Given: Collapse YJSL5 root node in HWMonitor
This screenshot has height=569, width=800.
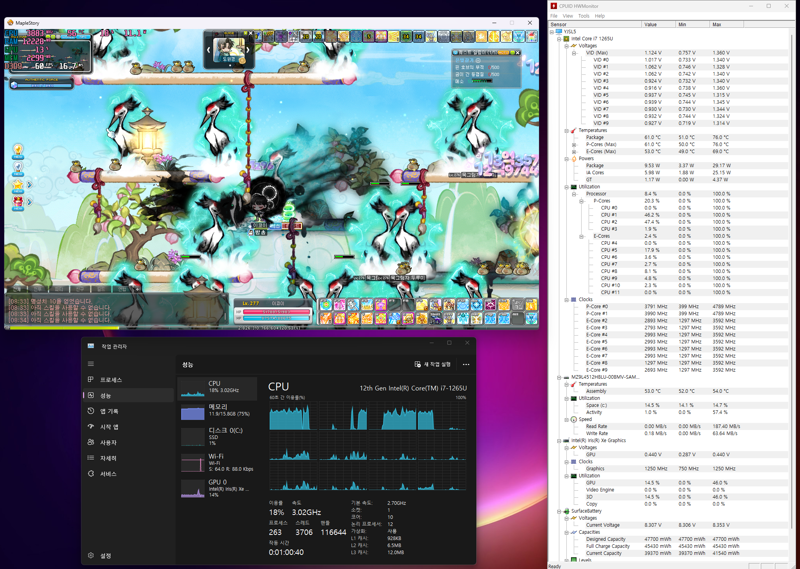Looking at the screenshot, I should (x=552, y=32).
